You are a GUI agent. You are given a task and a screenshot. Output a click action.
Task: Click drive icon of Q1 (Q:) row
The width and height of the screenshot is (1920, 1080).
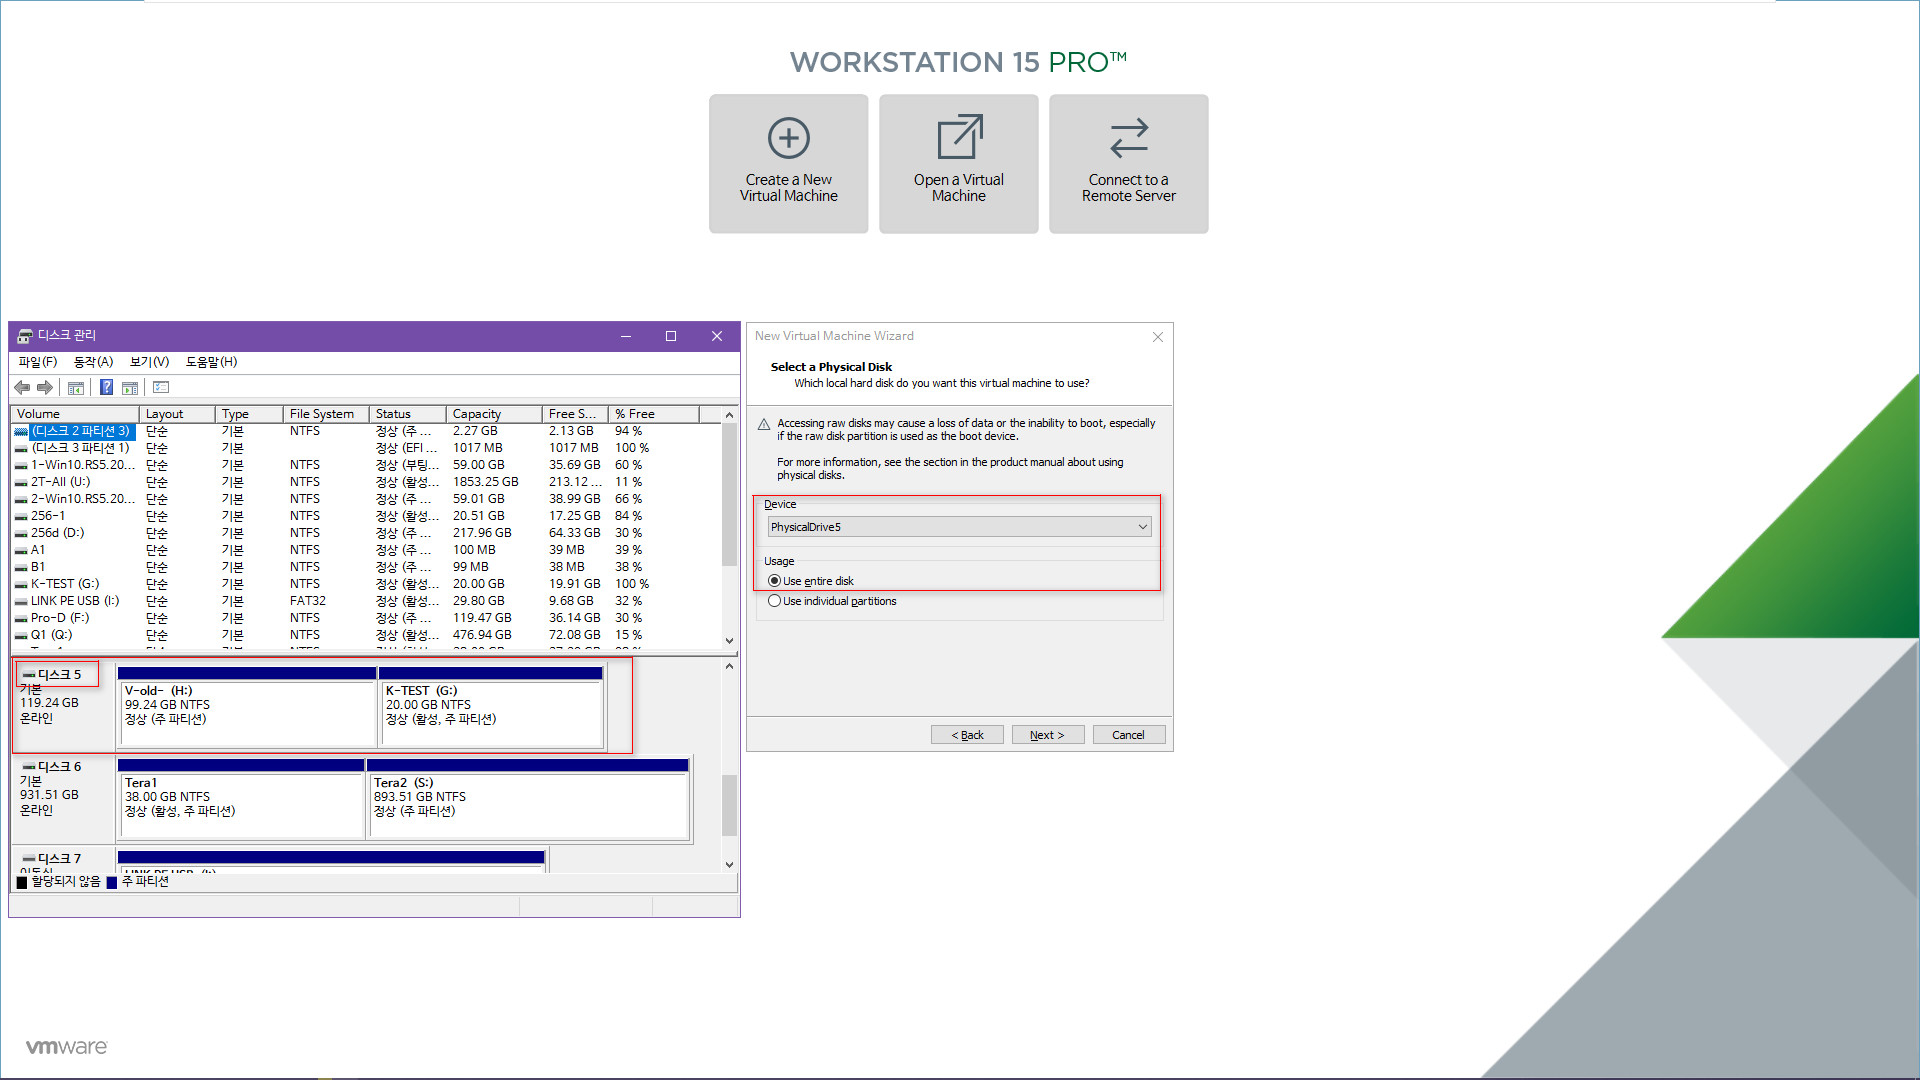[21, 635]
